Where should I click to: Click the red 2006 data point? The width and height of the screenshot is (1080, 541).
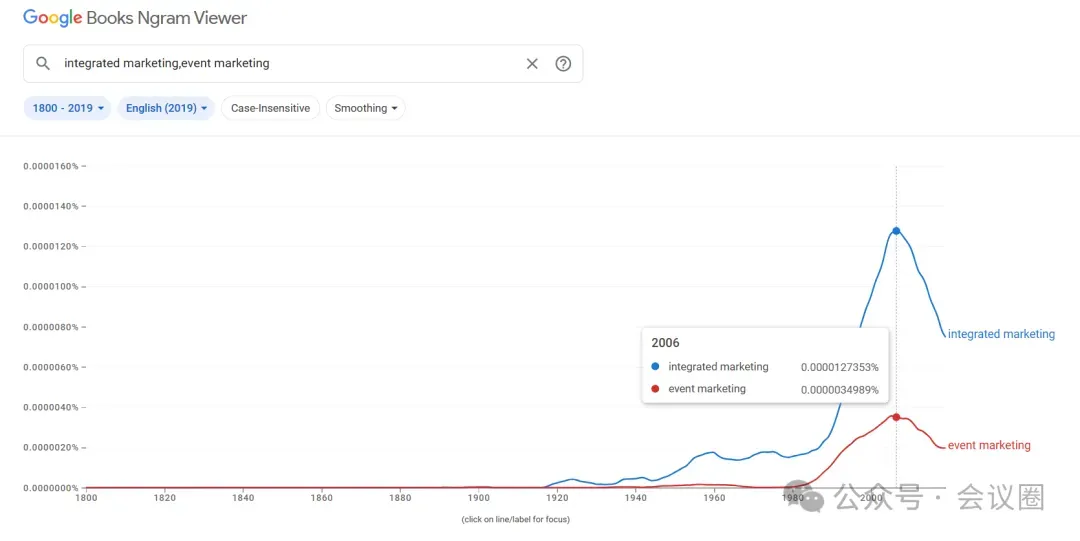pos(896,417)
